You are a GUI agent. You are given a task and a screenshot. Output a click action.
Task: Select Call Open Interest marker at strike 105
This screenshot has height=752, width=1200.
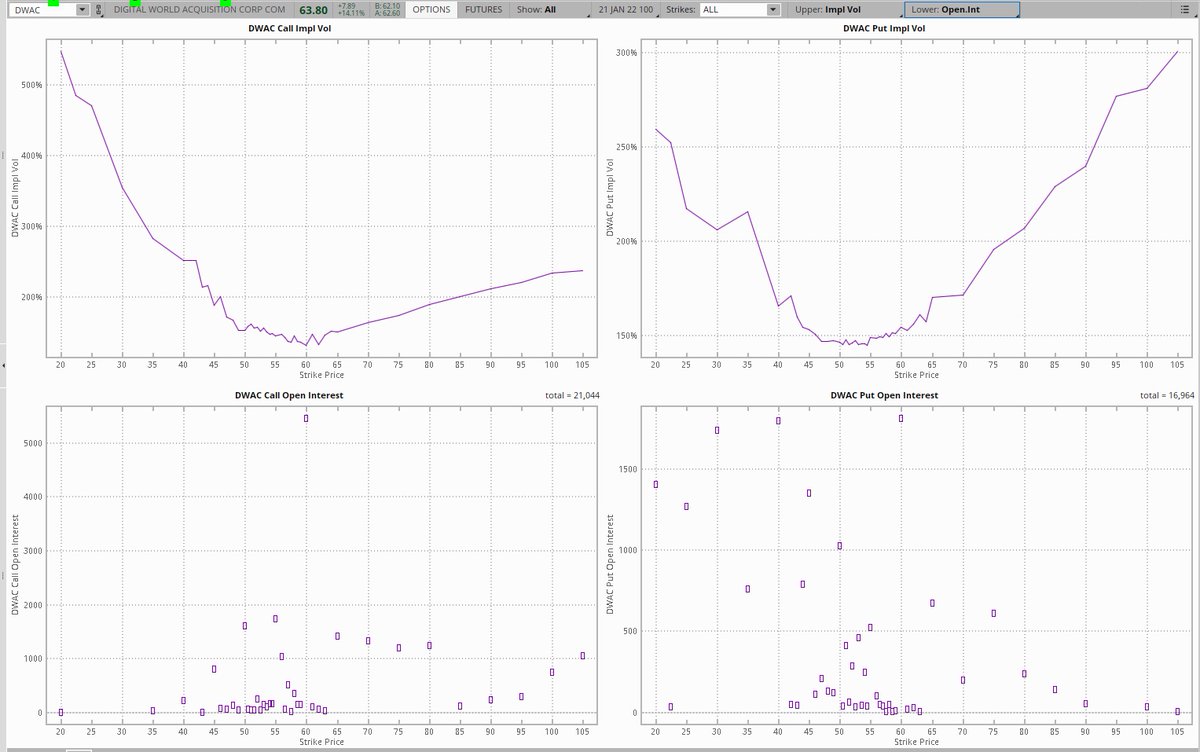pyautogui.click(x=582, y=656)
